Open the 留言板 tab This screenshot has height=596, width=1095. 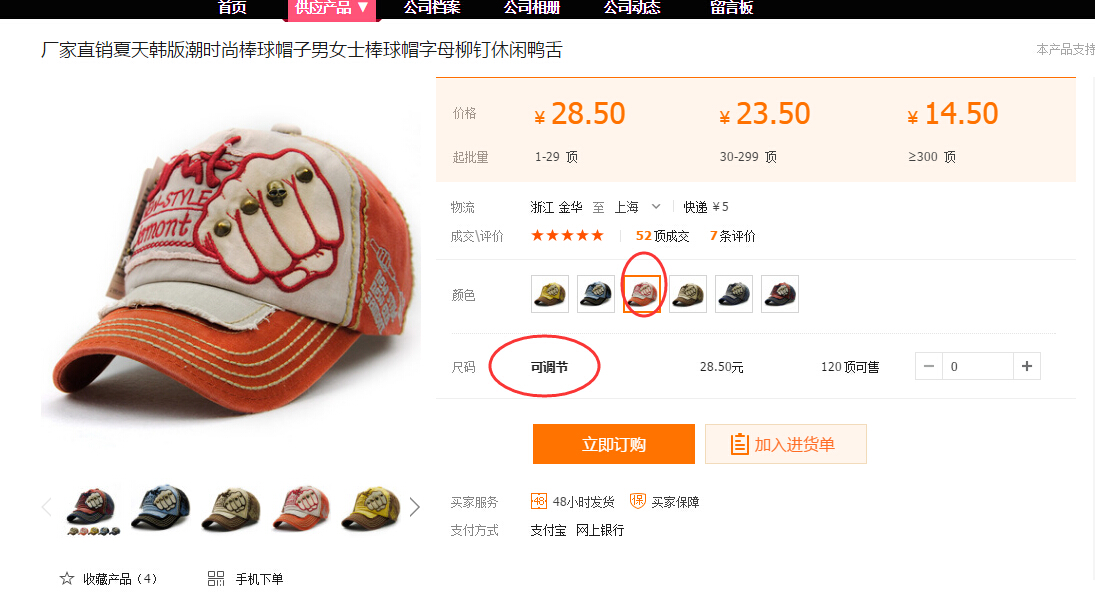tap(731, 8)
